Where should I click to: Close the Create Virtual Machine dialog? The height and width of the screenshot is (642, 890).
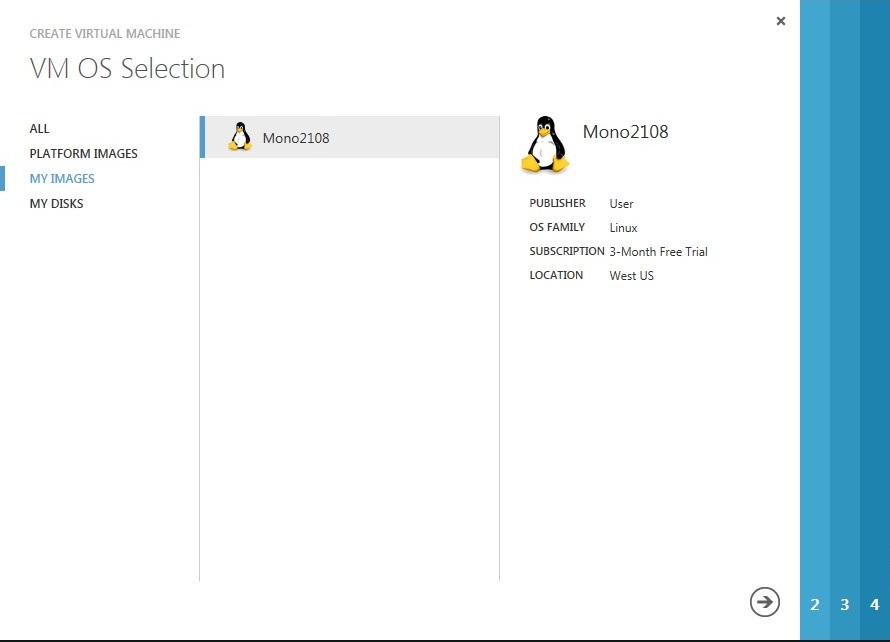[x=781, y=21]
